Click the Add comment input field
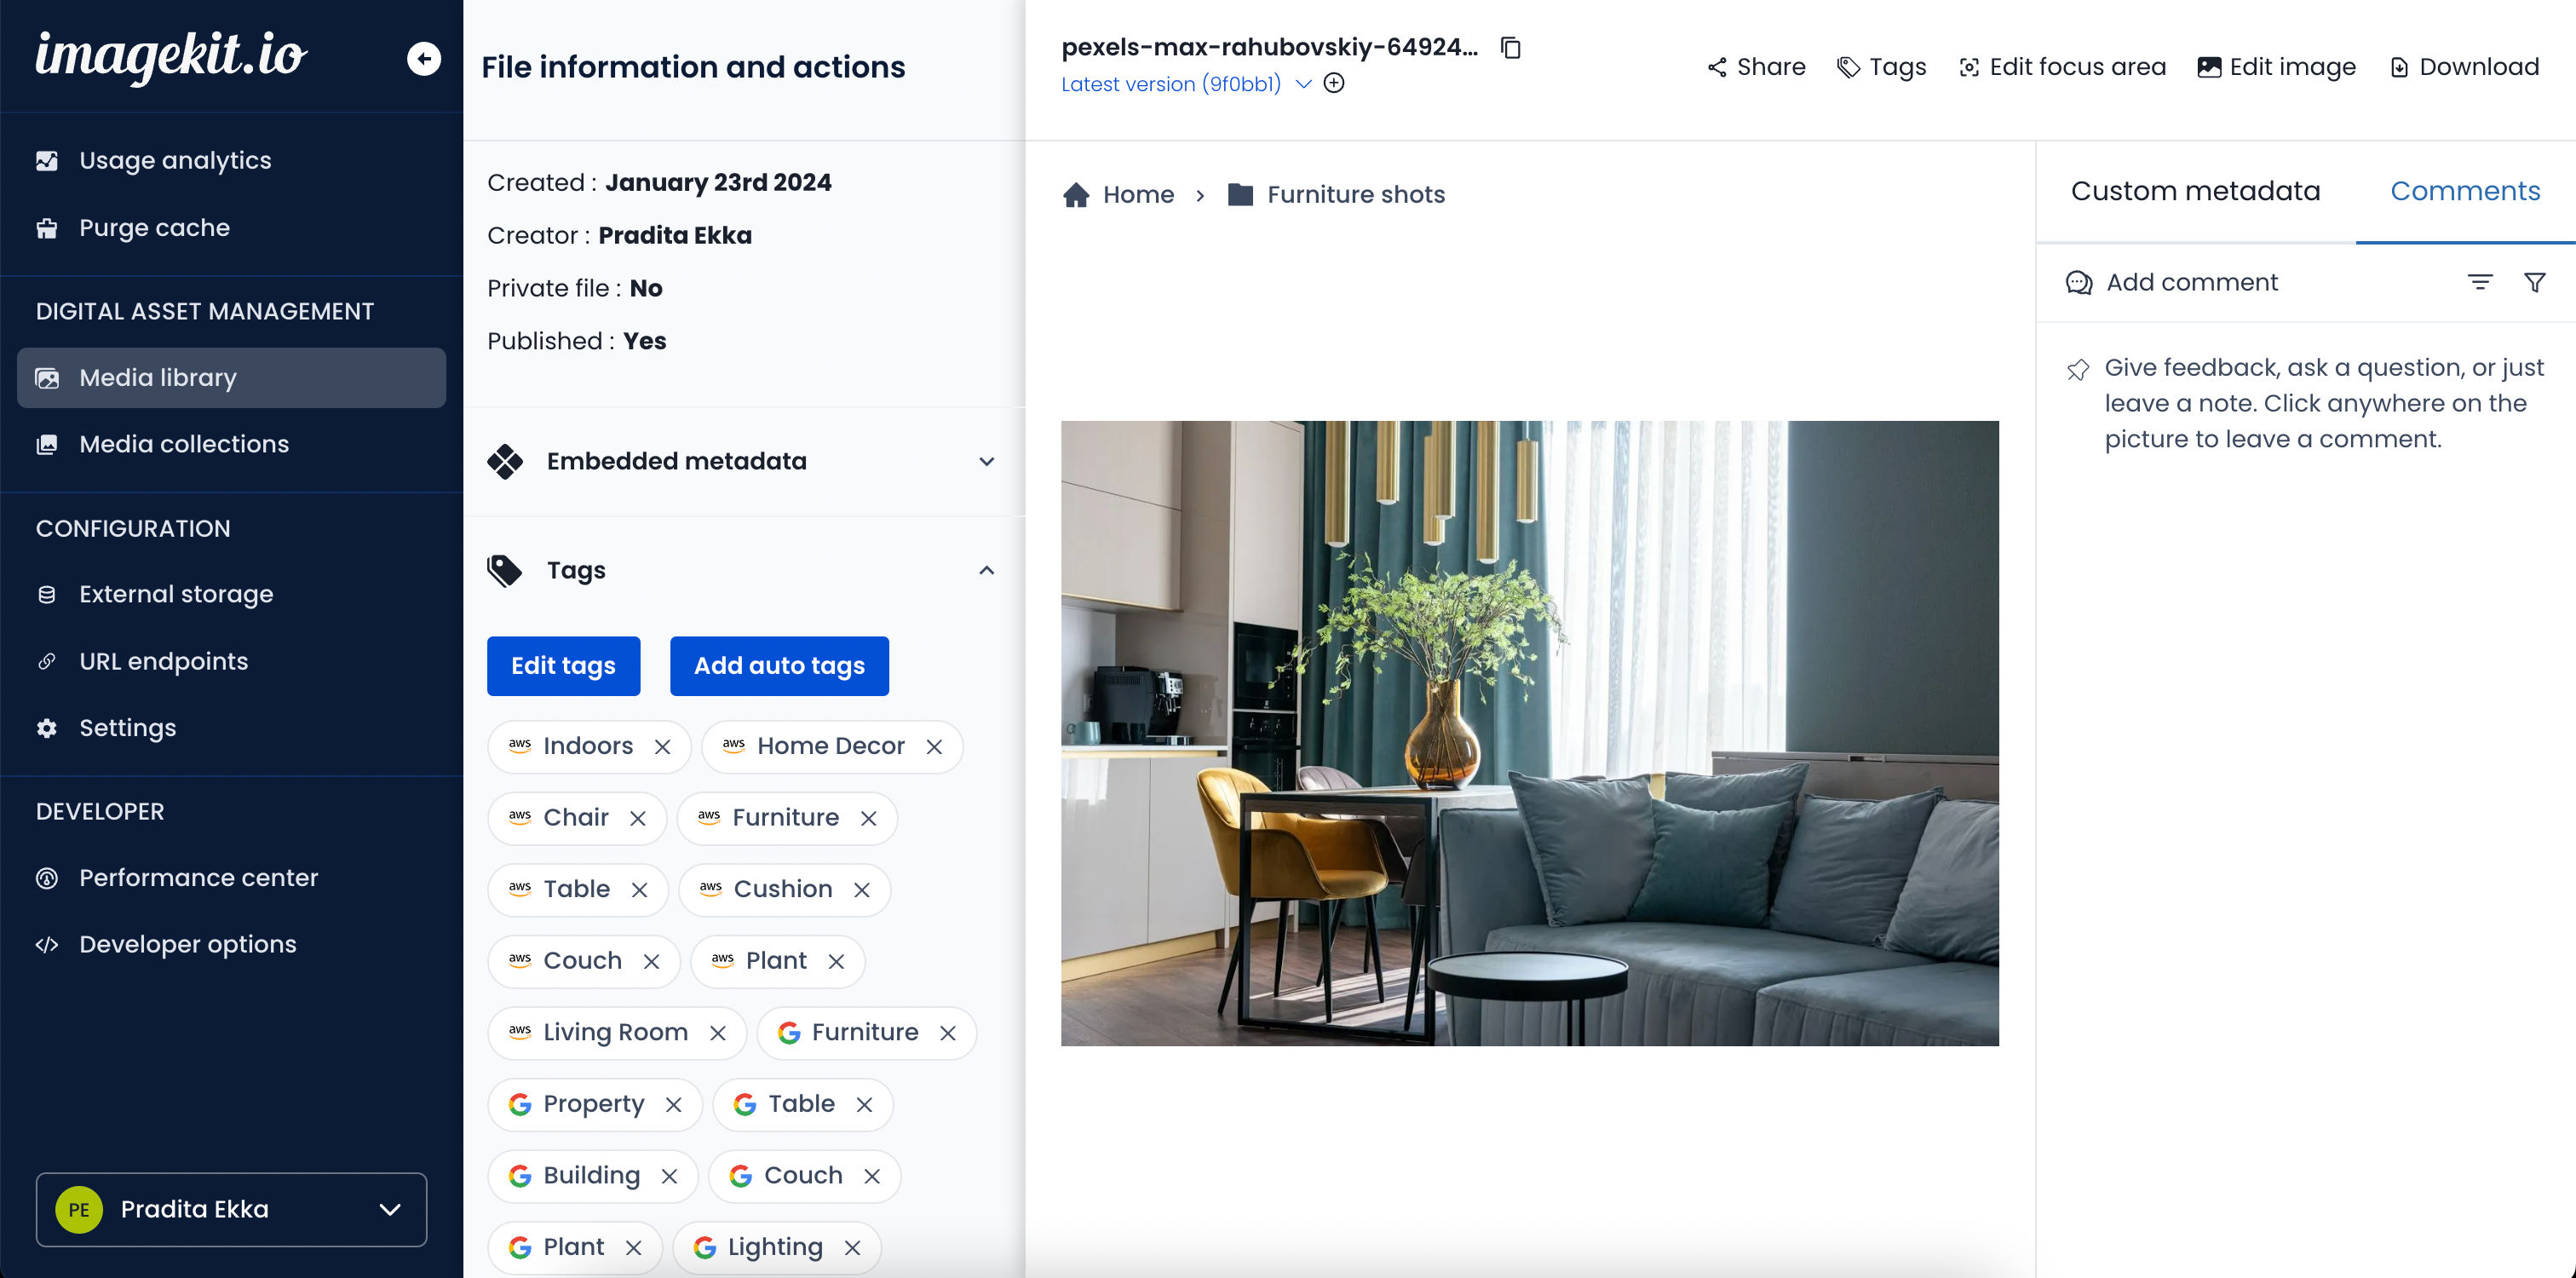The image size is (2576, 1278). click(2194, 281)
